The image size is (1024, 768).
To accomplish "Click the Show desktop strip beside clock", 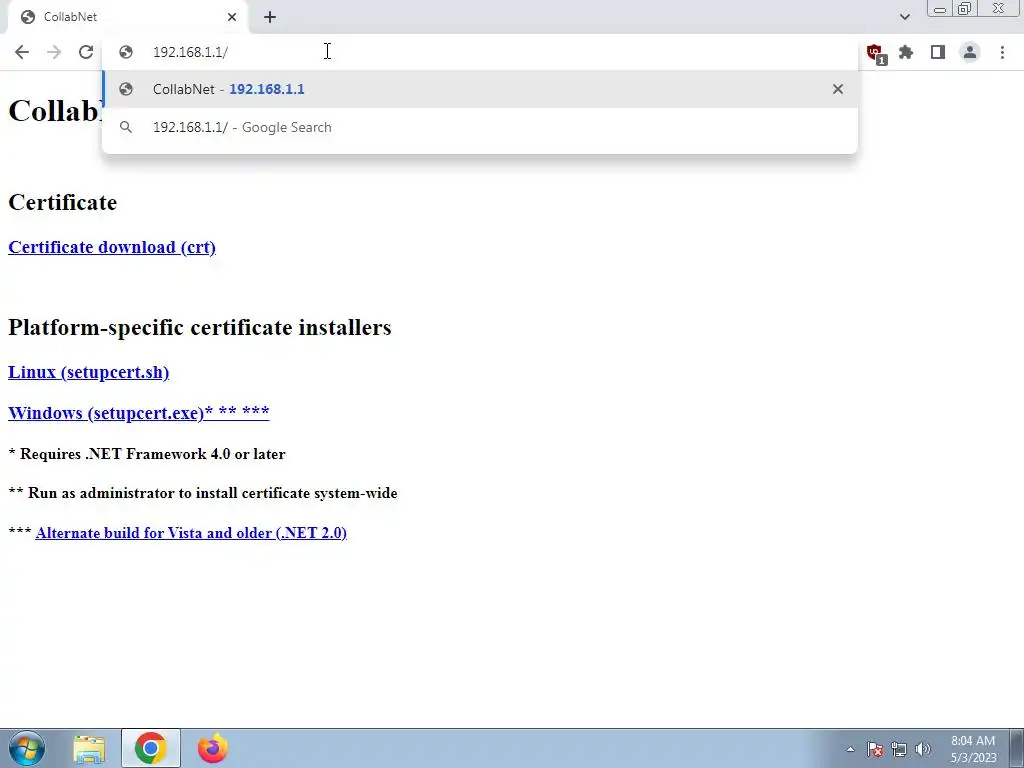I will click(x=1016, y=748).
